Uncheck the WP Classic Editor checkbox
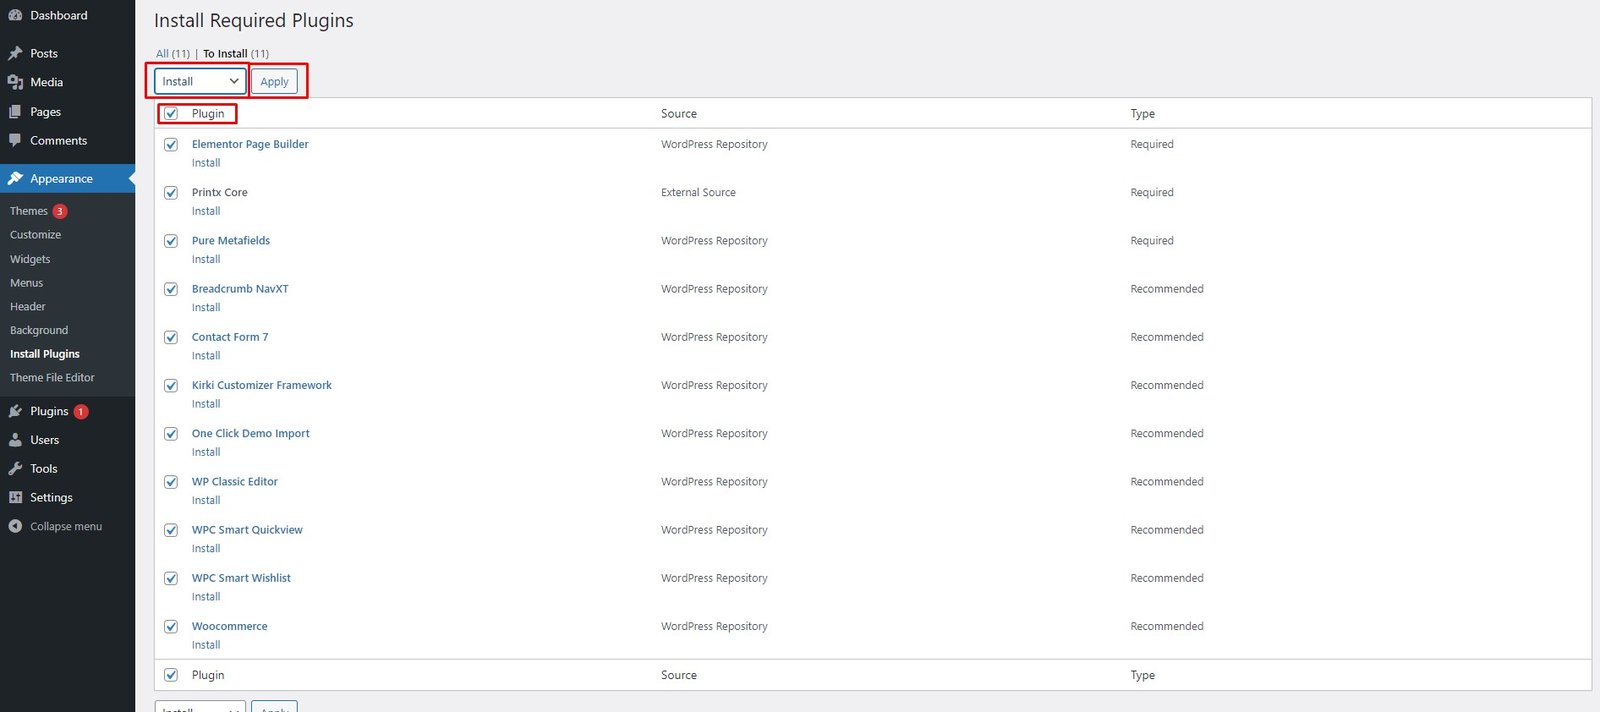 coord(171,482)
